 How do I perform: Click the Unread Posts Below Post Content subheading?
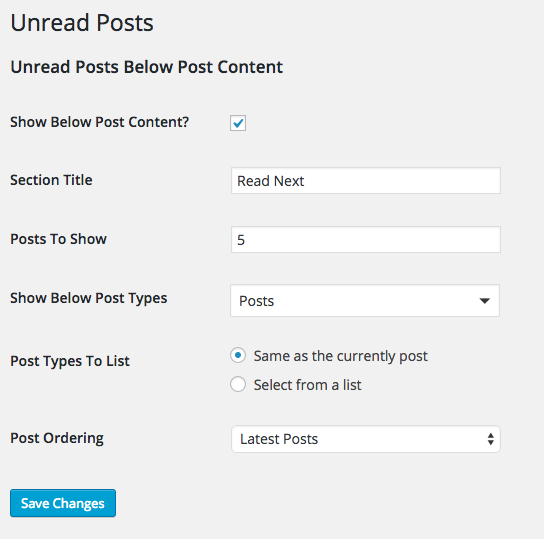[146, 67]
